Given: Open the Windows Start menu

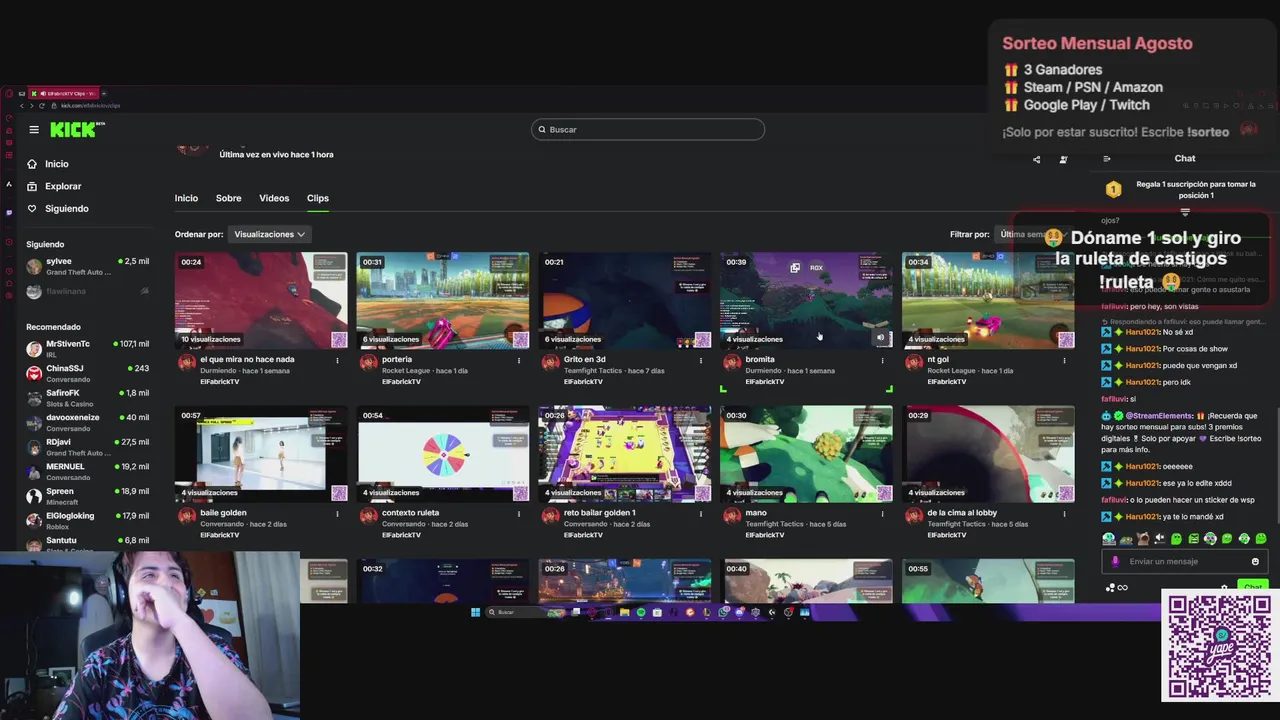Looking at the screenshot, I should pos(476,612).
